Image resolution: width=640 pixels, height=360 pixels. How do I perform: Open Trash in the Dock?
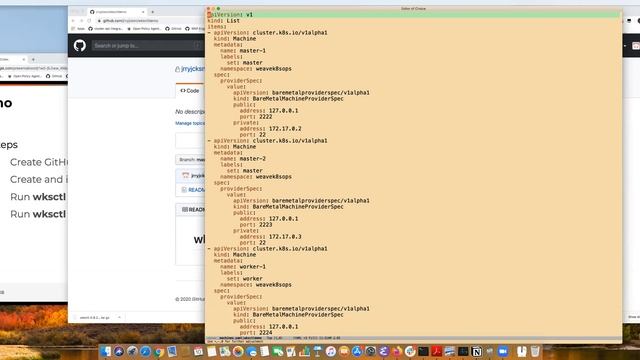click(x=535, y=351)
